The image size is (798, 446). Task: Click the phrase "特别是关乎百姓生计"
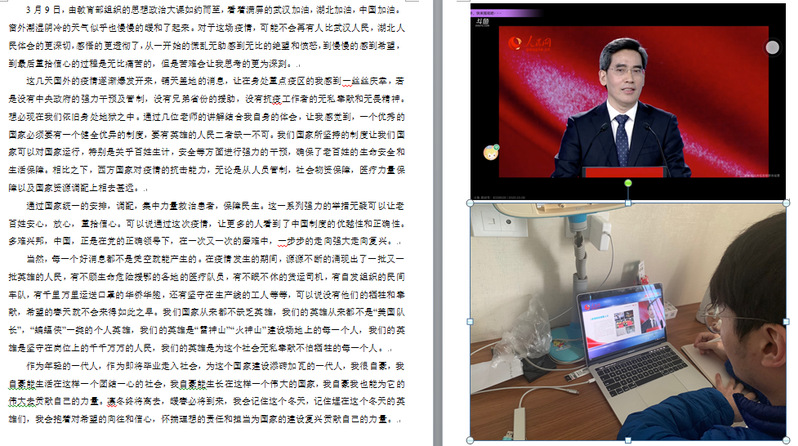(x=129, y=152)
